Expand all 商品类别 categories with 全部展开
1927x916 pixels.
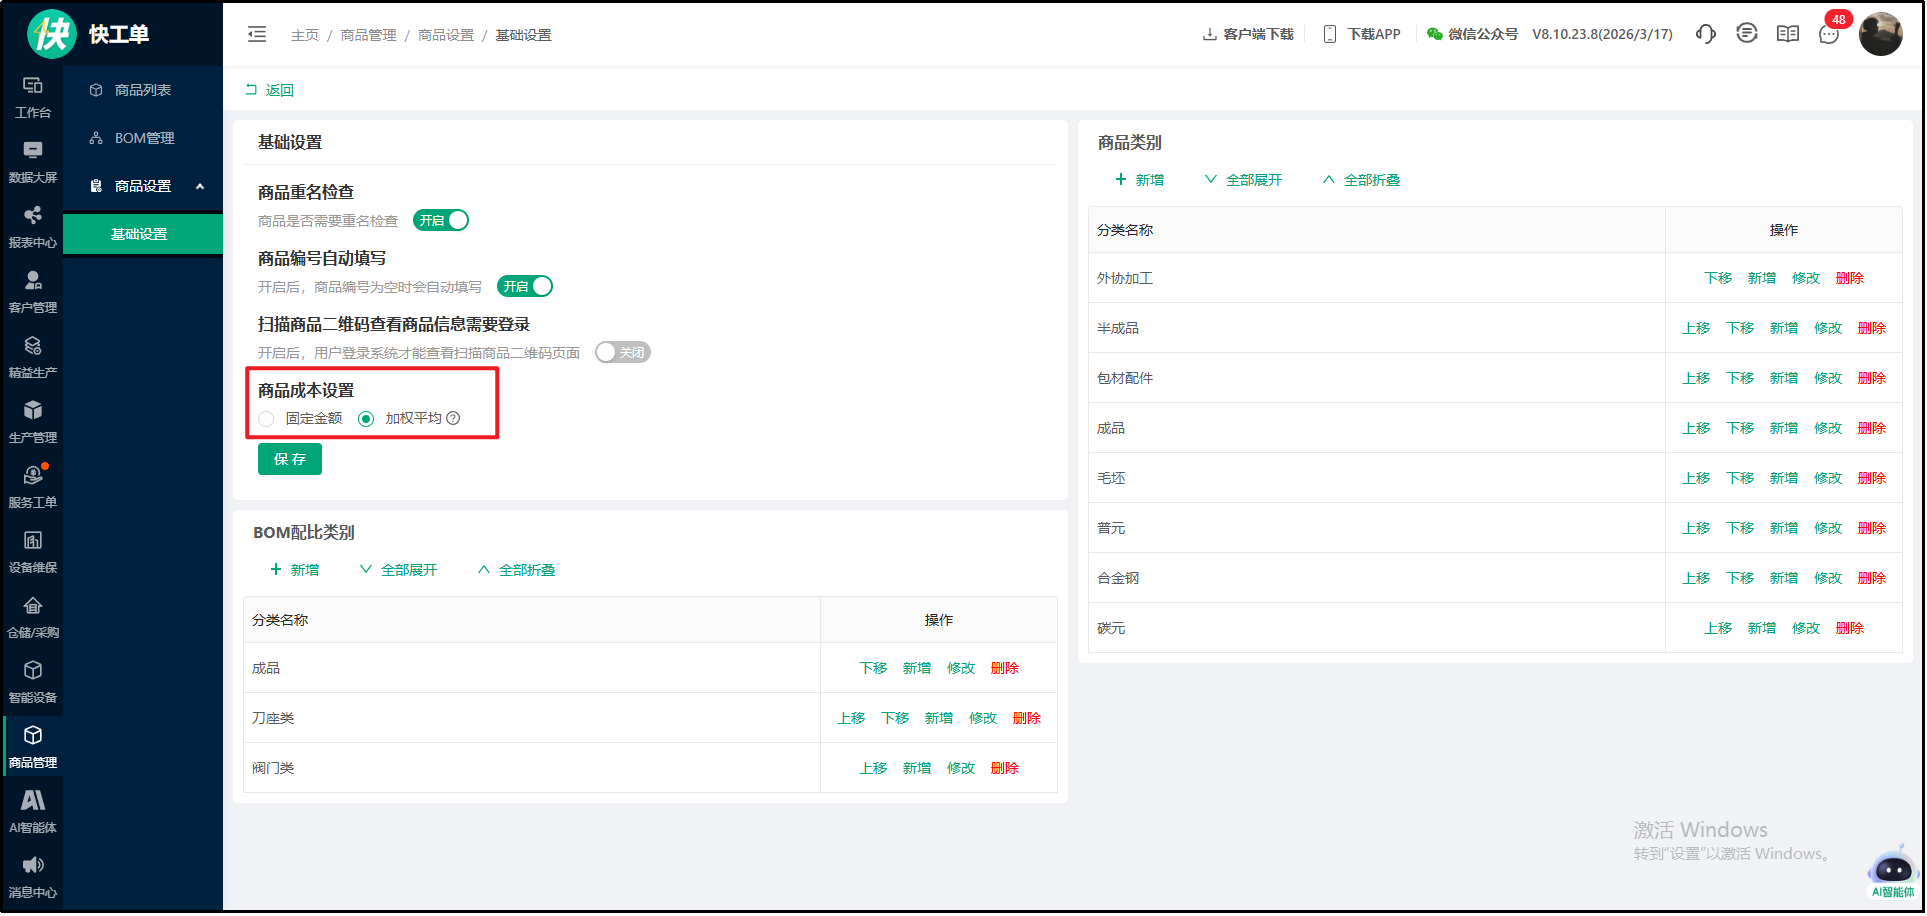[1243, 180]
